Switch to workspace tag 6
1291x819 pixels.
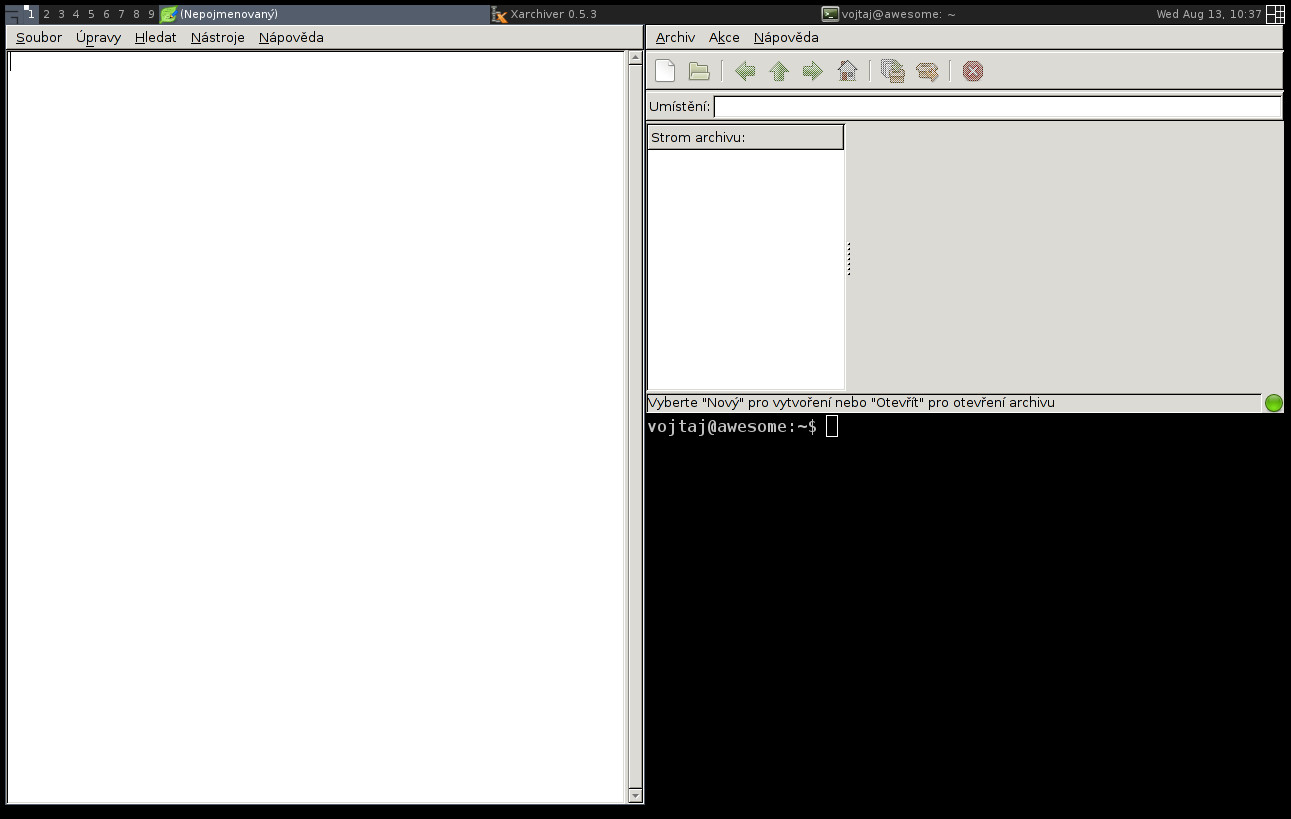tap(106, 14)
